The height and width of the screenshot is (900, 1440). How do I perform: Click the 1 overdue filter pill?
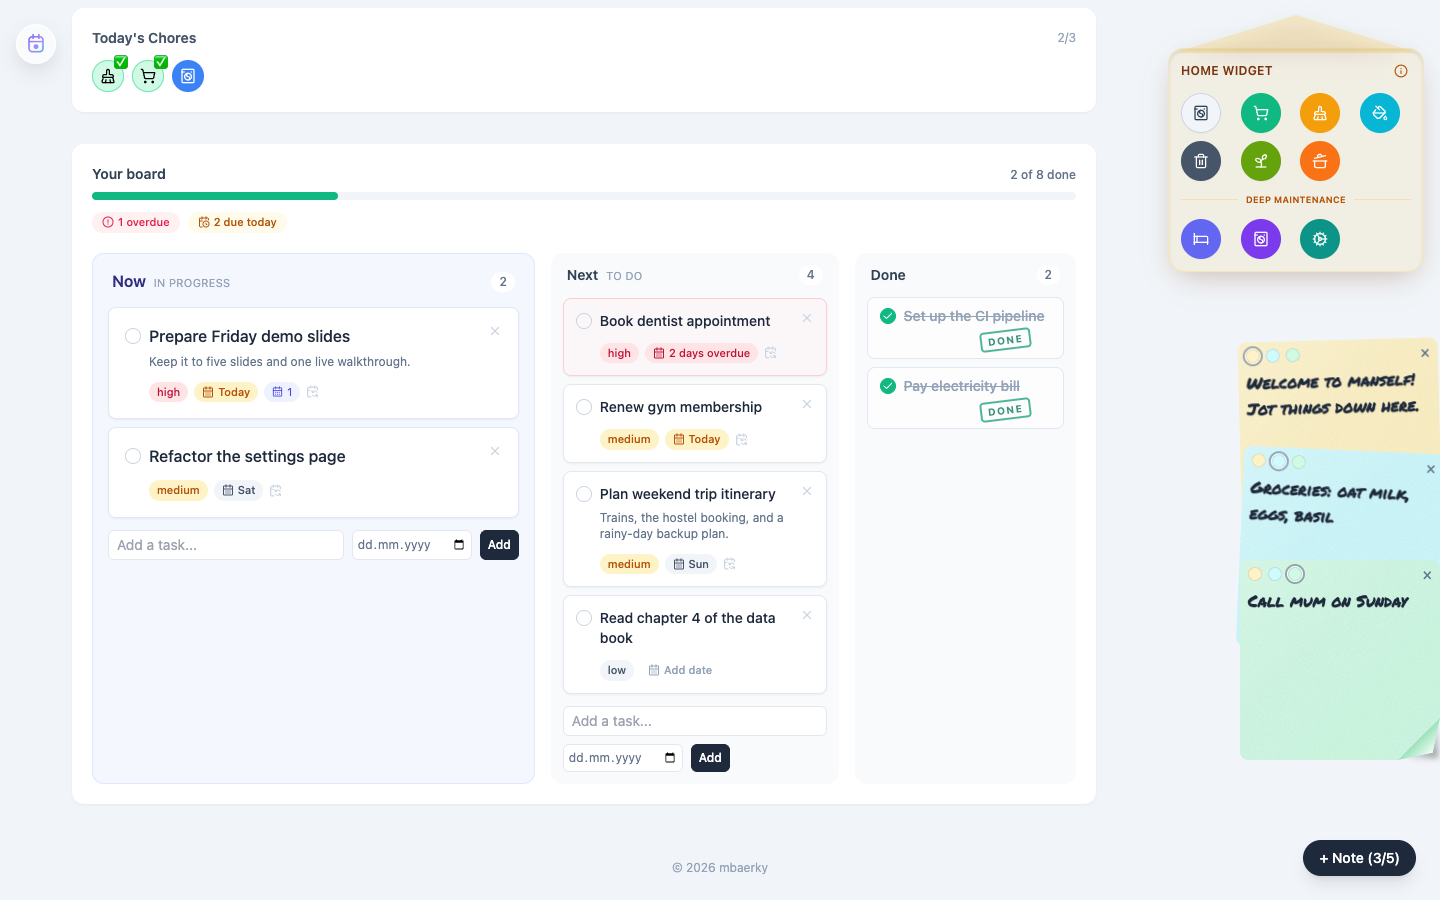coord(136,222)
